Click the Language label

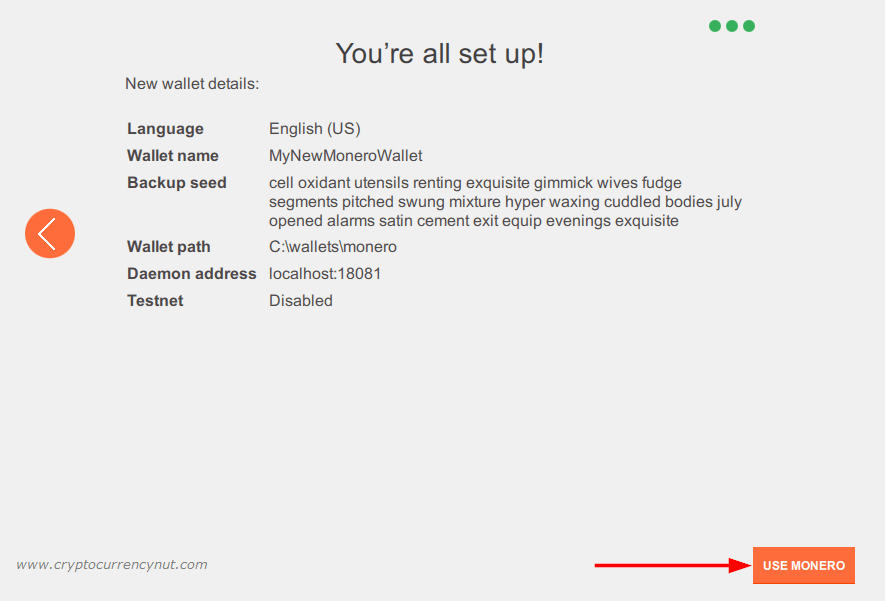click(165, 129)
